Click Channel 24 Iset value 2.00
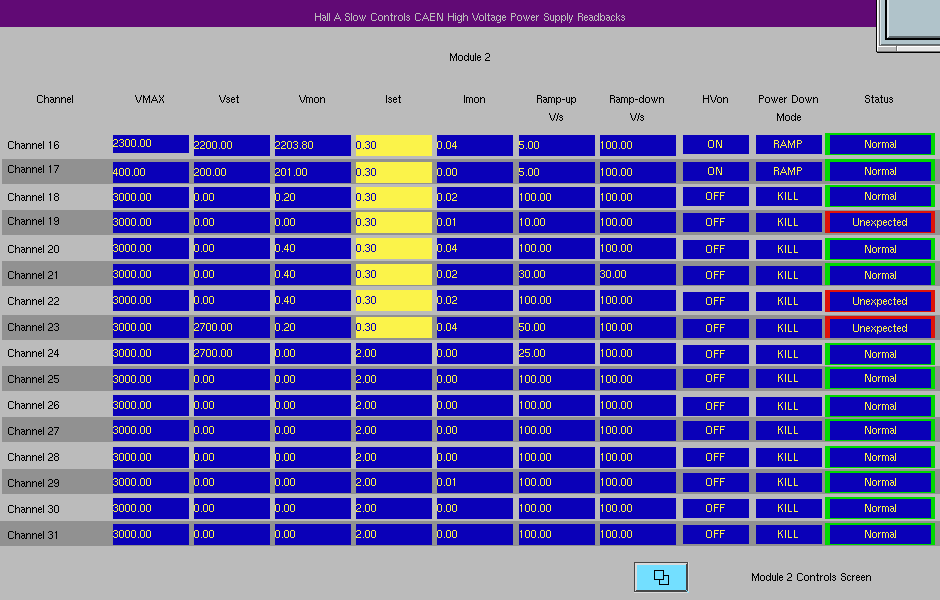Image resolution: width=940 pixels, height=600 pixels. (x=393, y=354)
